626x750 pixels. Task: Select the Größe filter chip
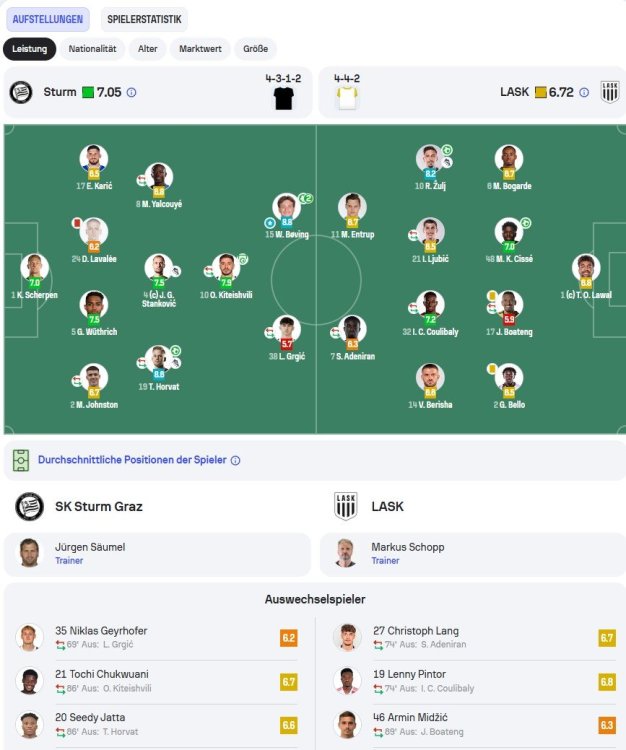(255, 49)
